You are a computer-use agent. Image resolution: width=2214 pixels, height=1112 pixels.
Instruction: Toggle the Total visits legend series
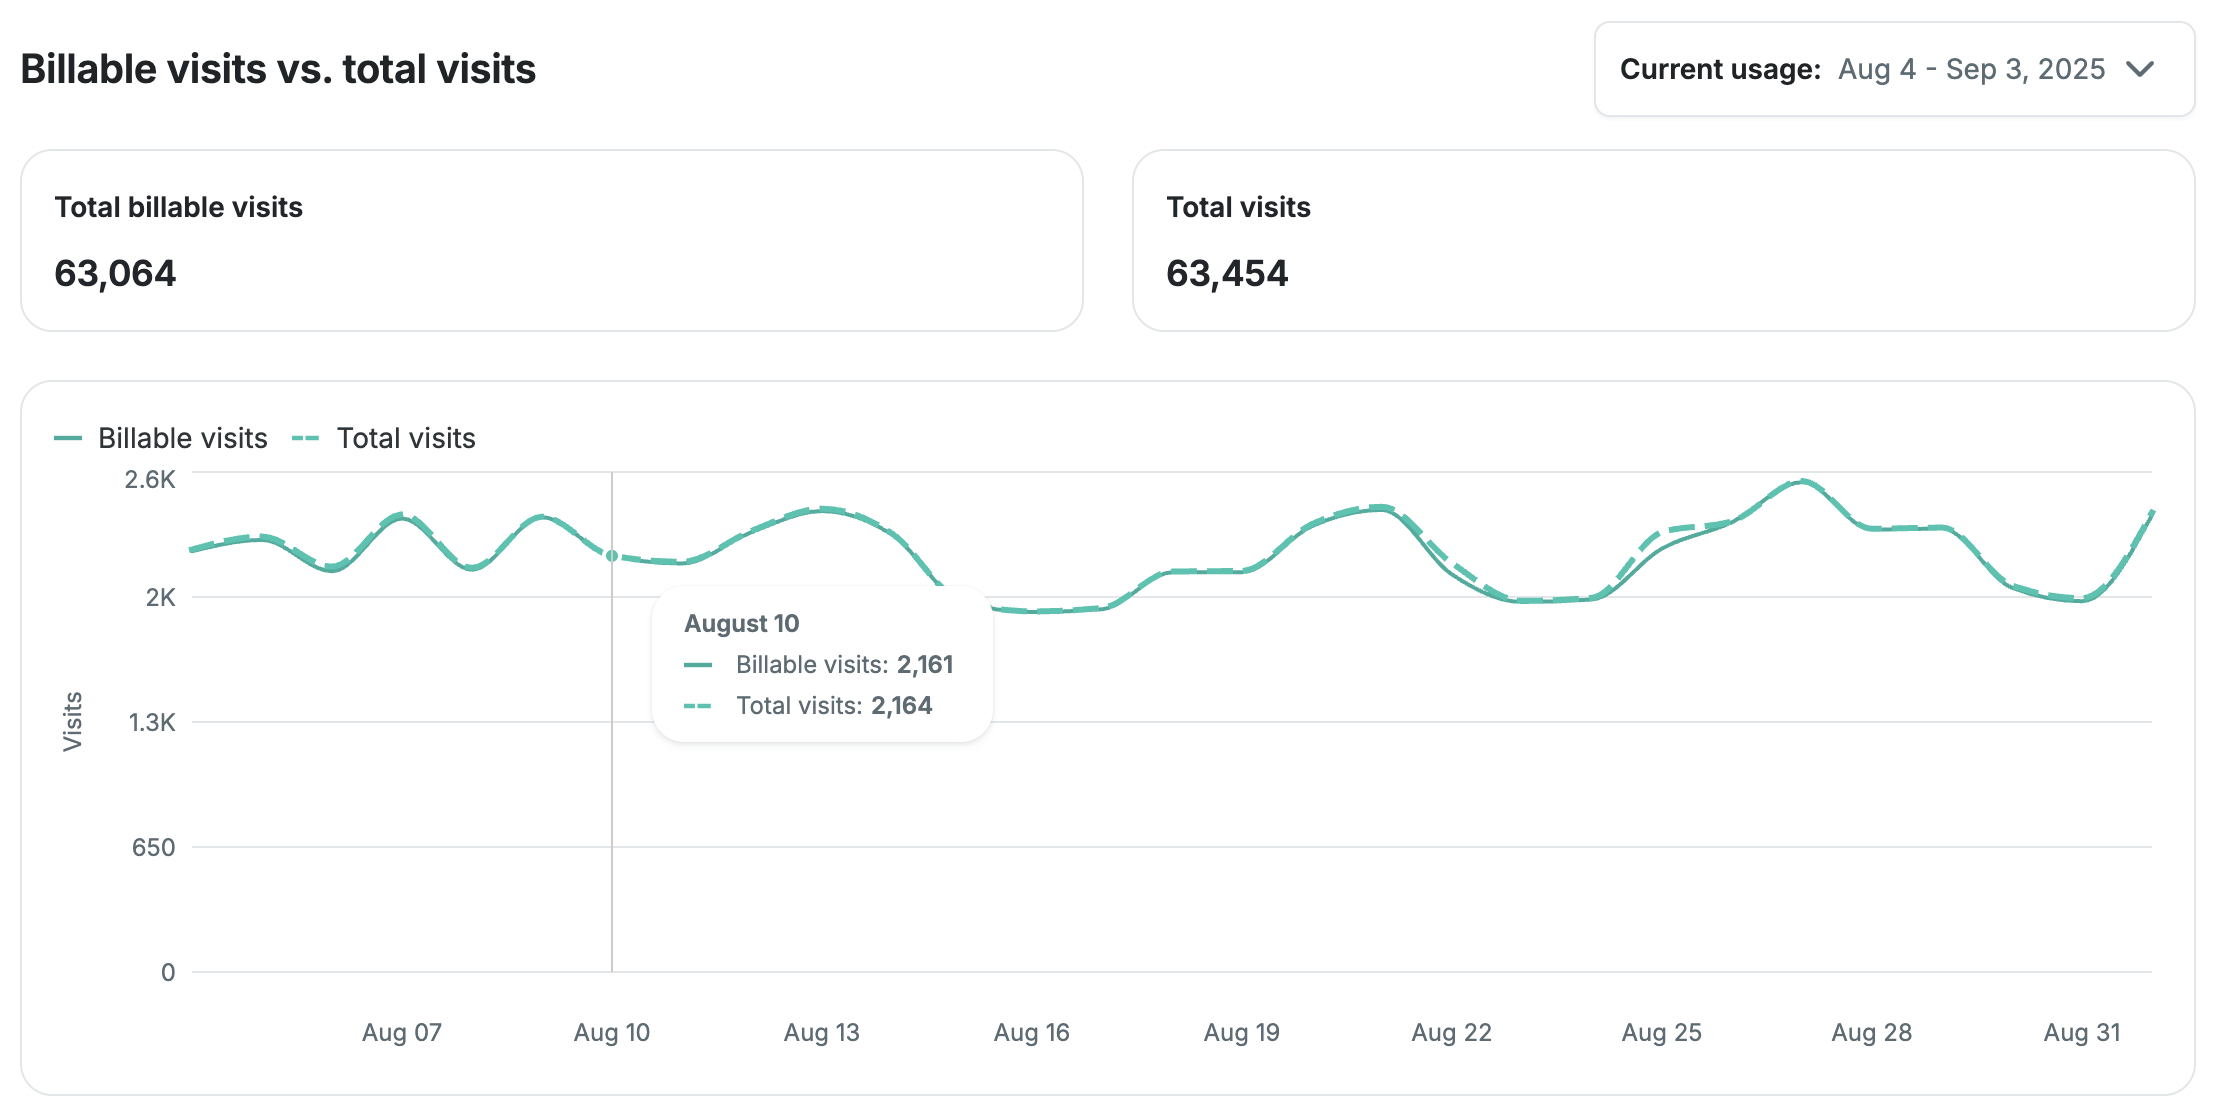coord(405,438)
